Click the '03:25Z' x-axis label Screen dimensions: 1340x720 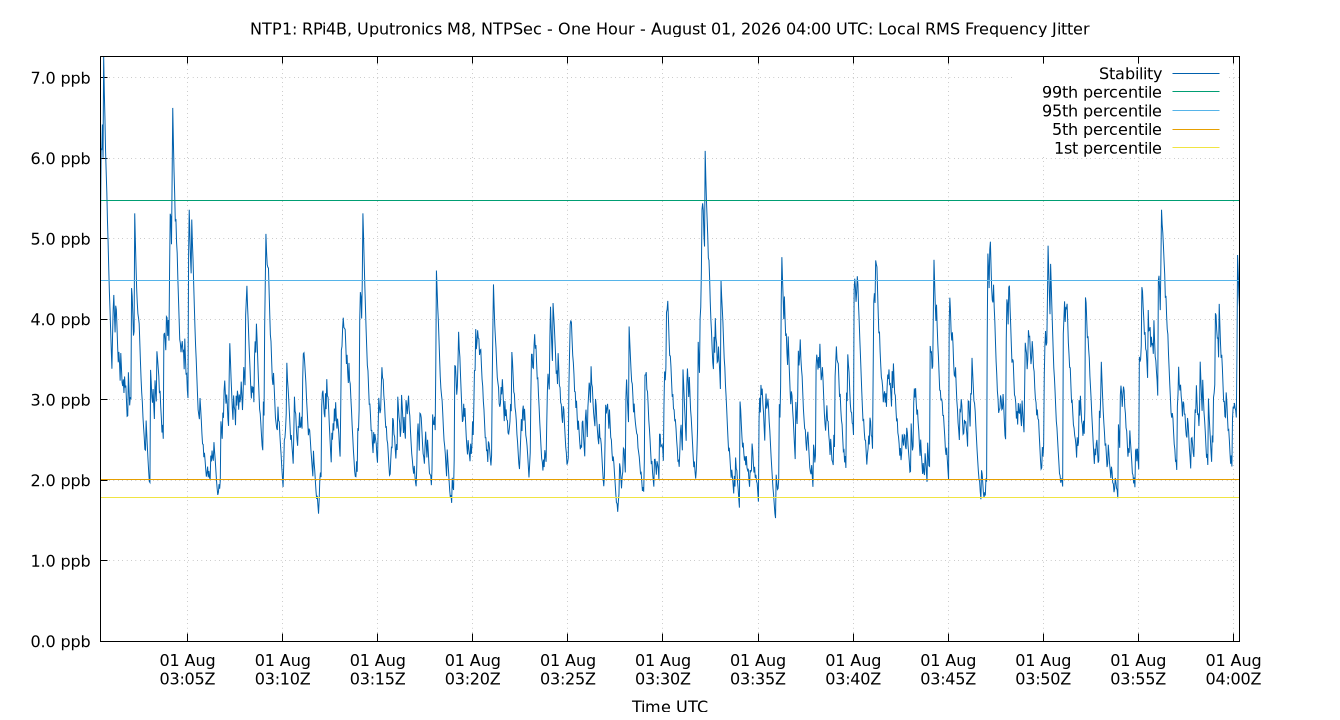pos(567,679)
